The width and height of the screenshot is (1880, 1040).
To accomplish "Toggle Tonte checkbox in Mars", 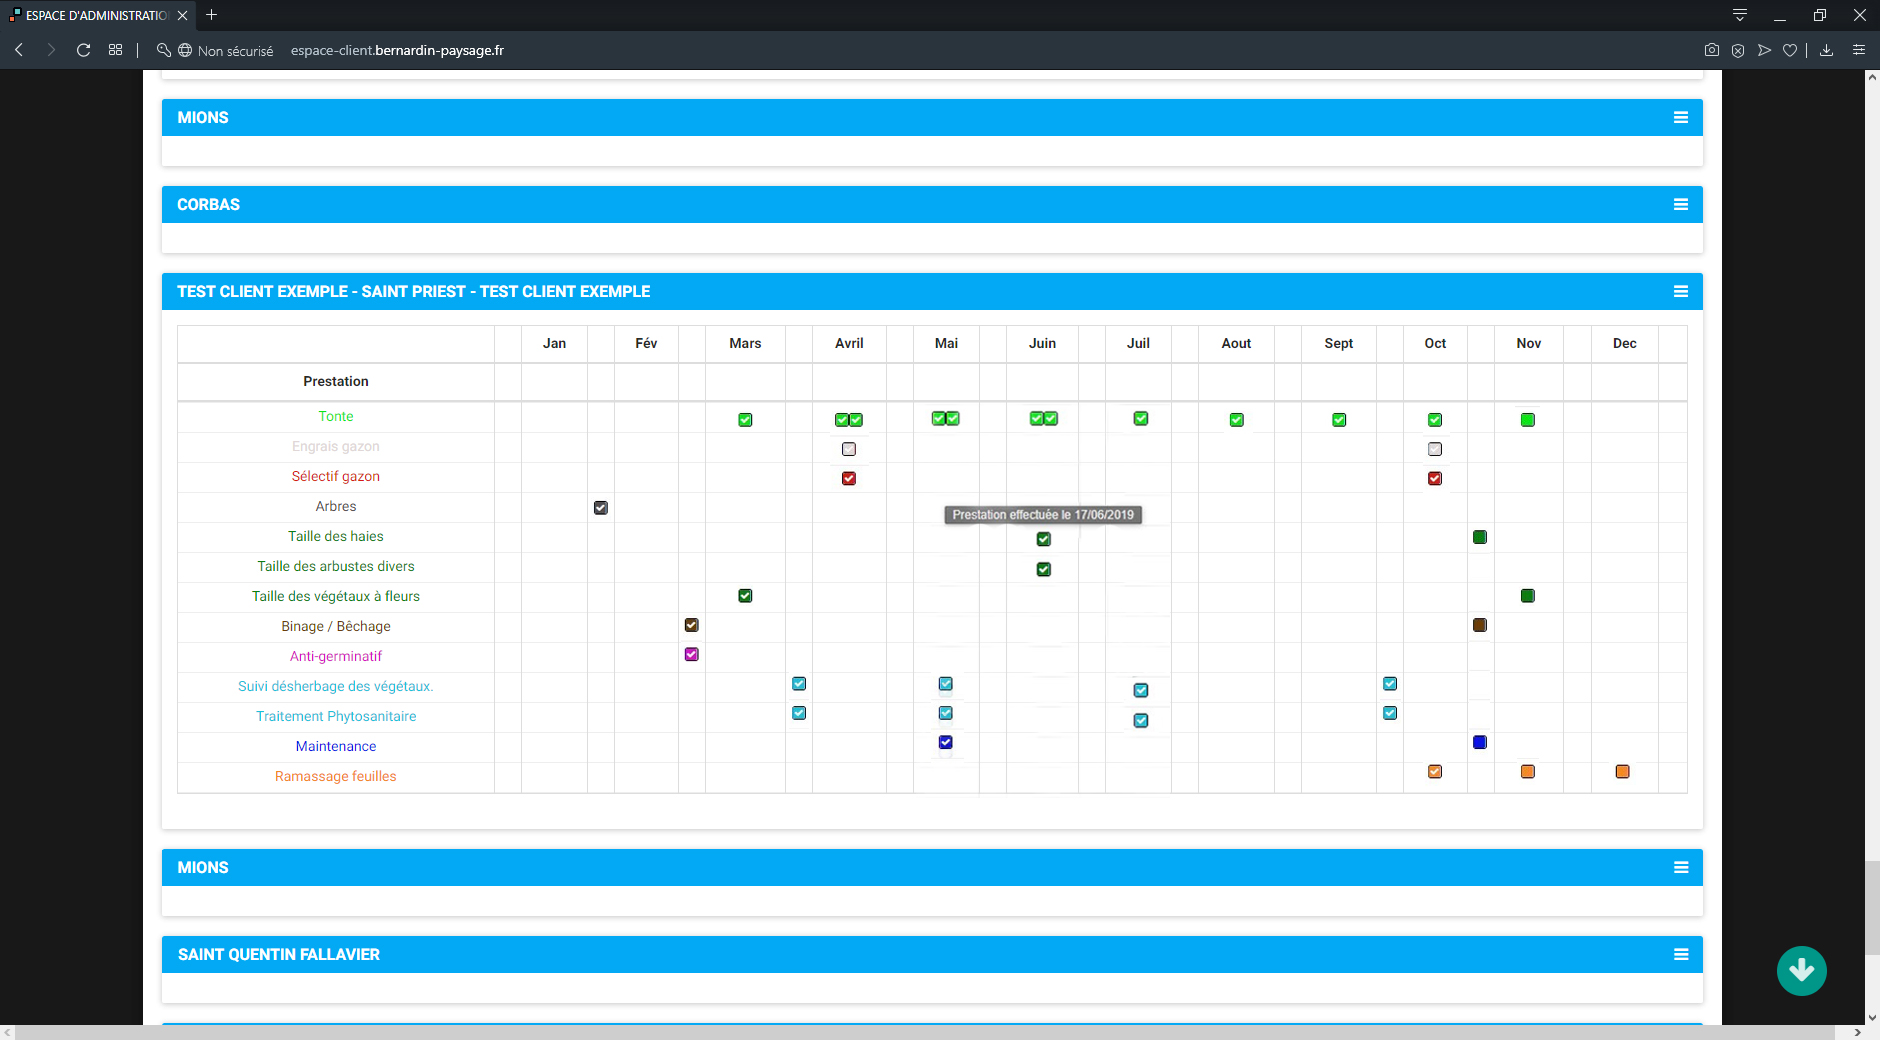I will pos(745,420).
